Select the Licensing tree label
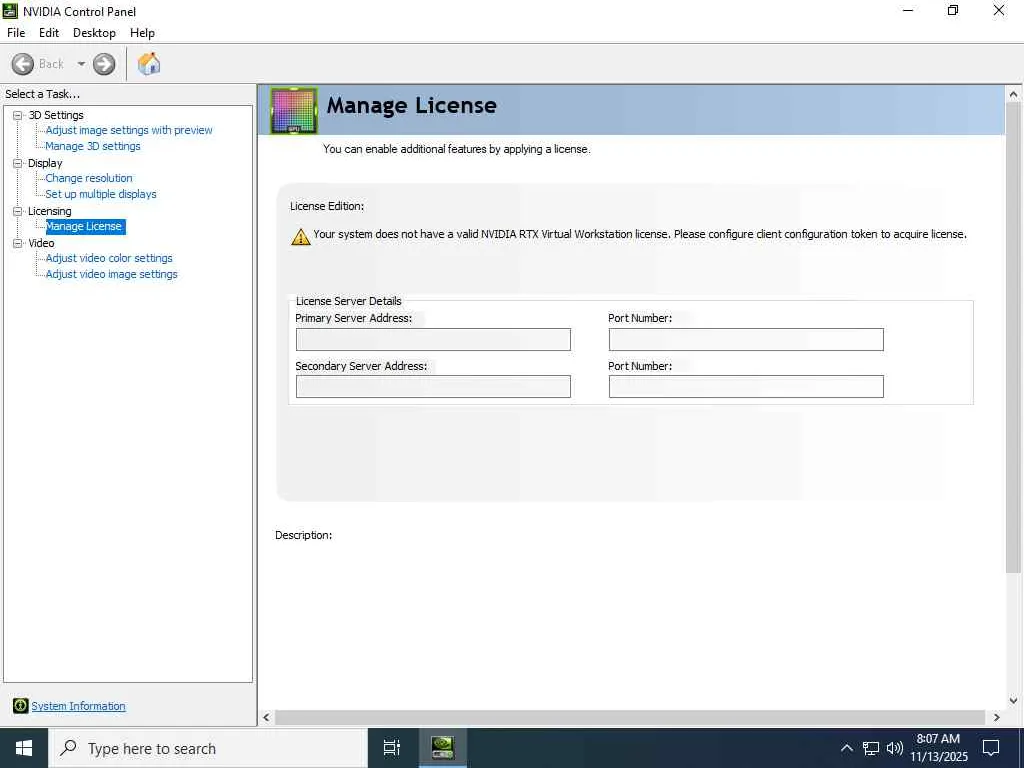The width and height of the screenshot is (1024, 768). tap(50, 211)
